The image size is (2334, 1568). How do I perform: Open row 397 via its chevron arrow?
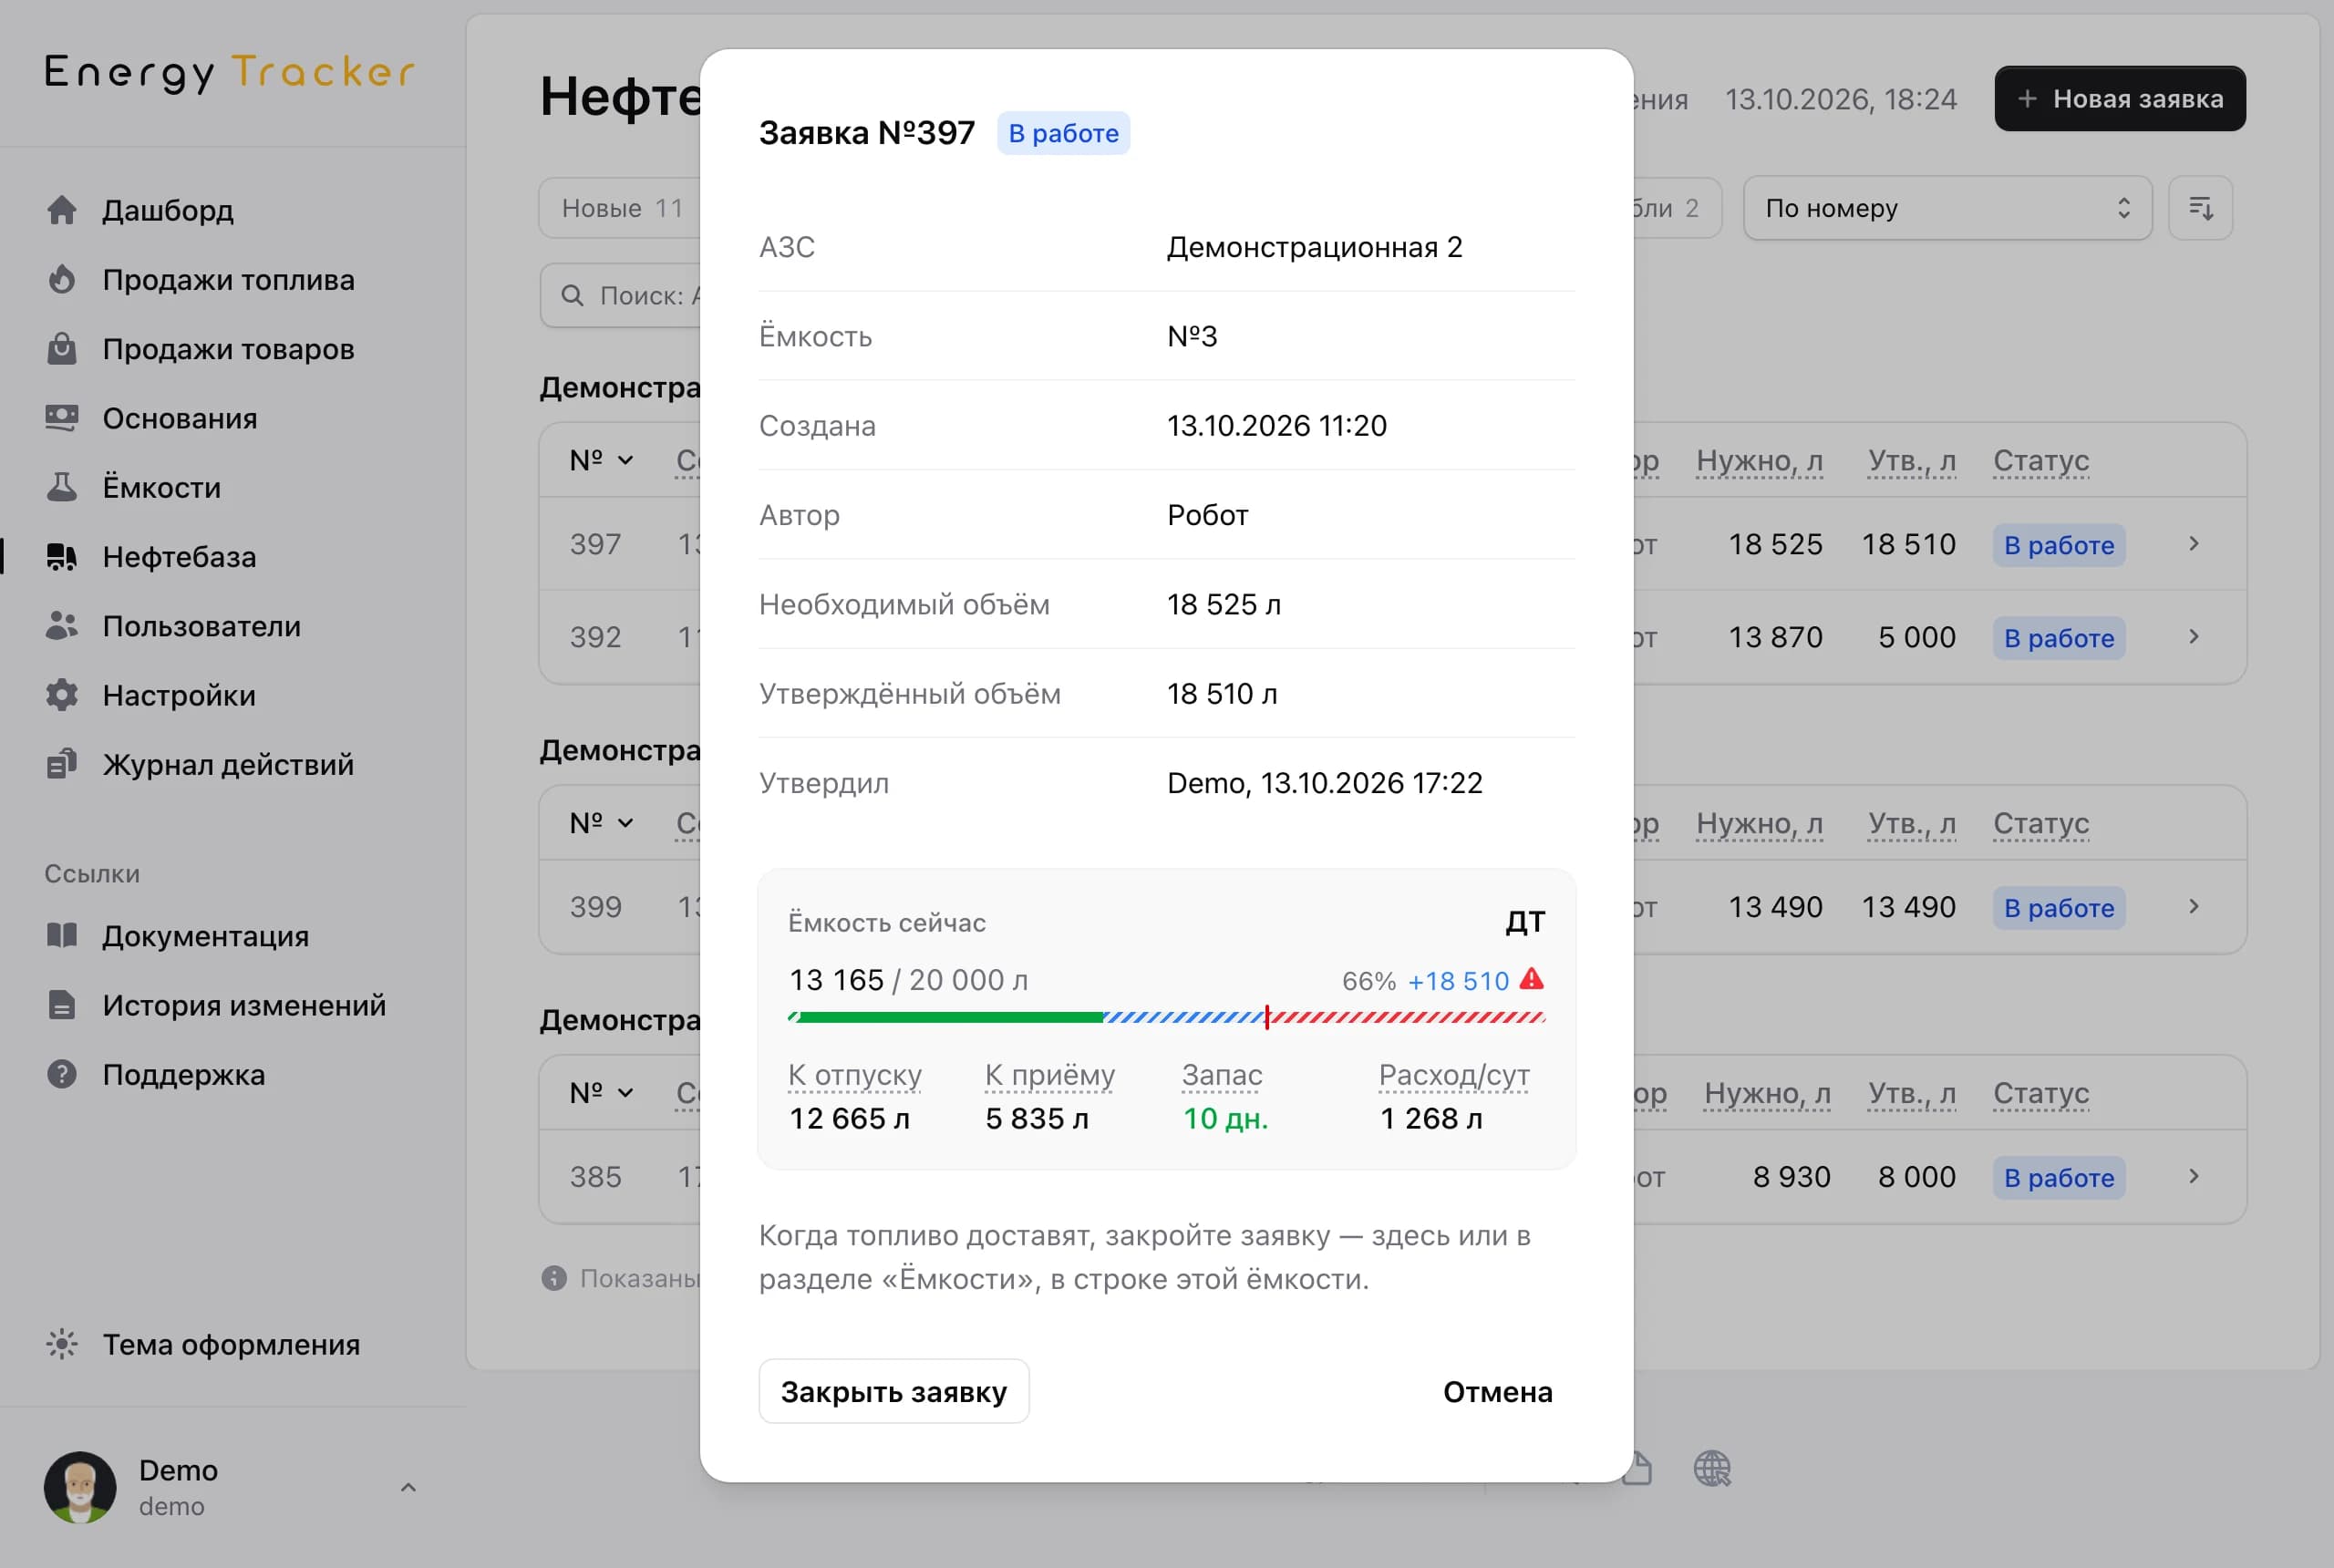2194,543
